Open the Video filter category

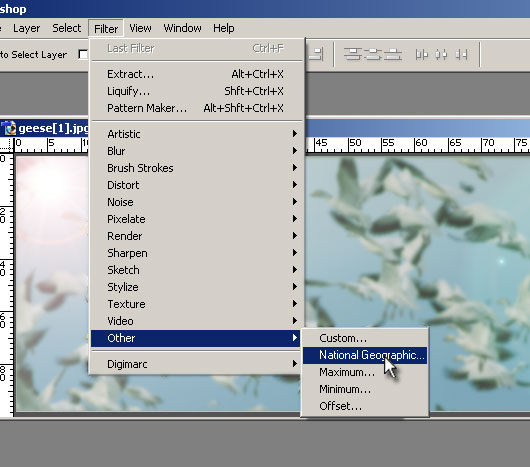click(196, 321)
